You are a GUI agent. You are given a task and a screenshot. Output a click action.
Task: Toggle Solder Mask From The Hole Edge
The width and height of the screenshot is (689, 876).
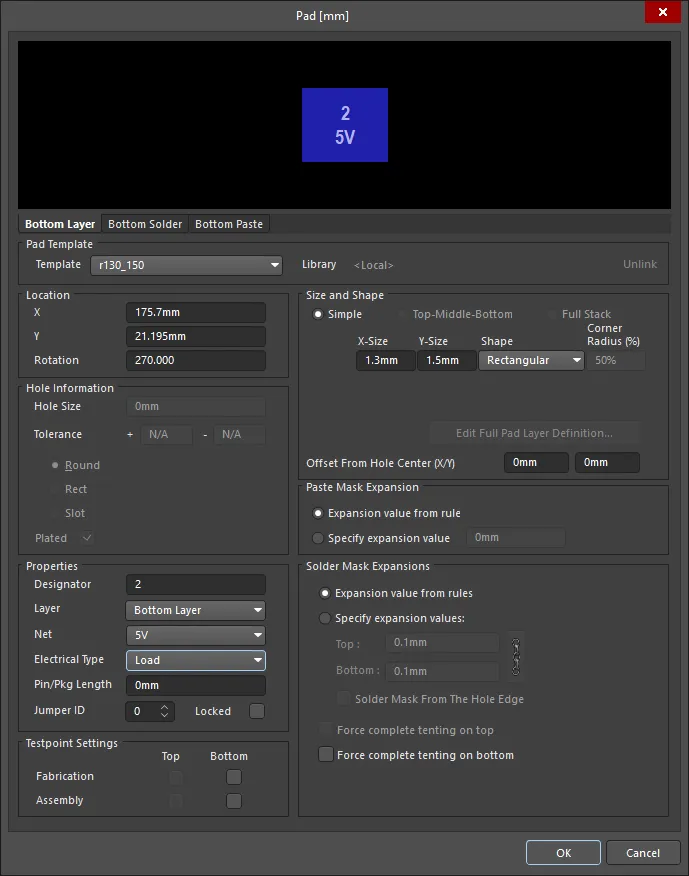344,698
